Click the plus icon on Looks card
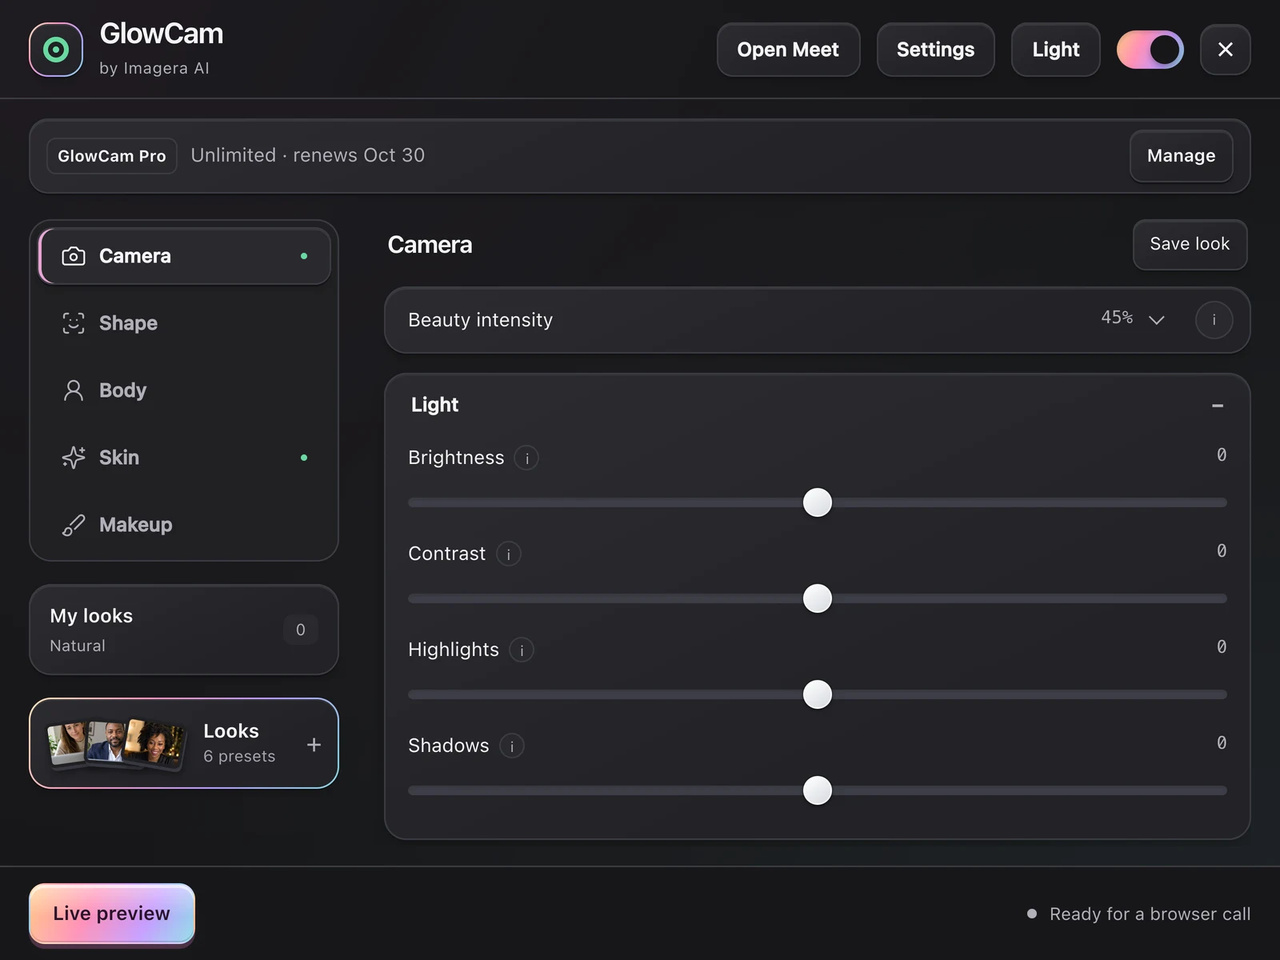The width and height of the screenshot is (1280, 960). tap(314, 744)
